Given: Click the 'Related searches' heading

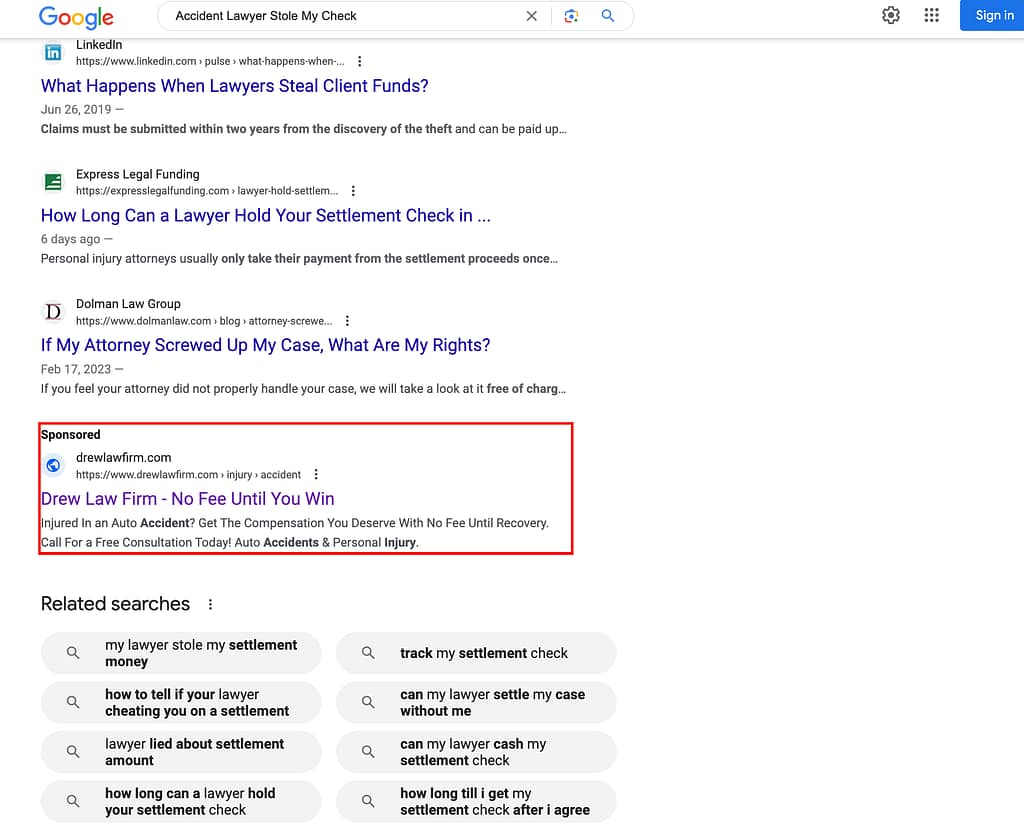Looking at the screenshot, I should click(115, 604).
